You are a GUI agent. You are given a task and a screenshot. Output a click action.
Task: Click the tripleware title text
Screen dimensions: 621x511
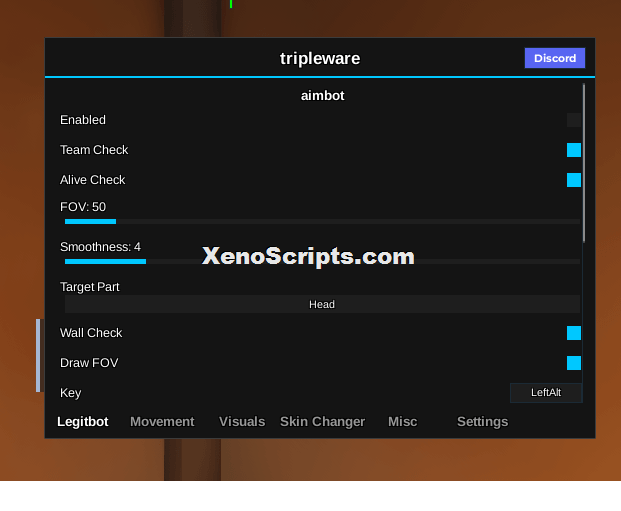click(320, 58)
